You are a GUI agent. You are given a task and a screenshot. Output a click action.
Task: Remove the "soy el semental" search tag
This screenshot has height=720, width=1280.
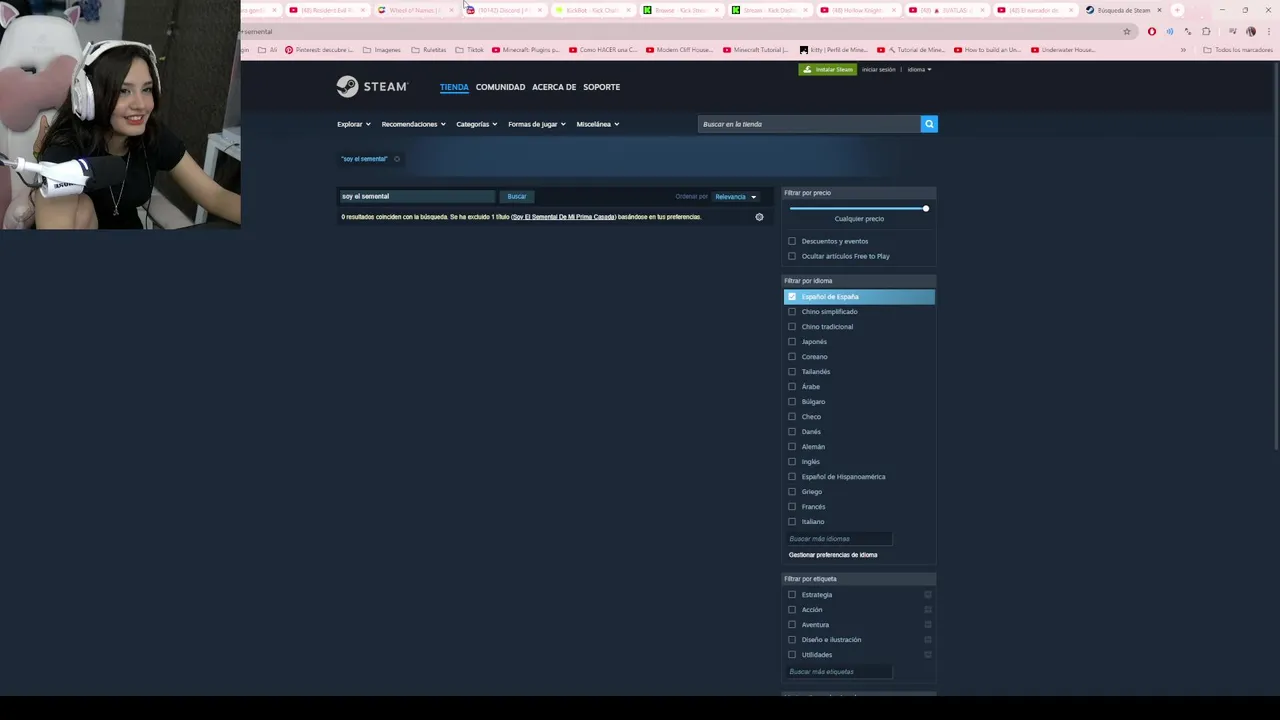click(397, 159)
